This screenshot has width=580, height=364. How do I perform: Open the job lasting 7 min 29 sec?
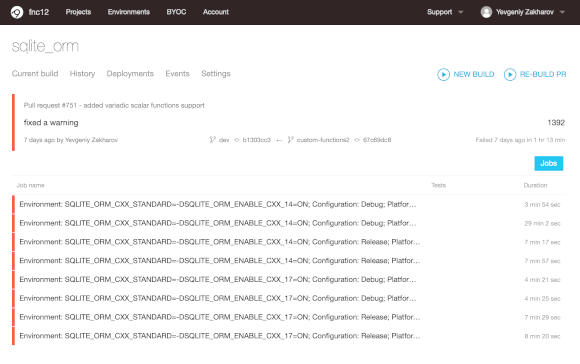[x=289, y=317]
